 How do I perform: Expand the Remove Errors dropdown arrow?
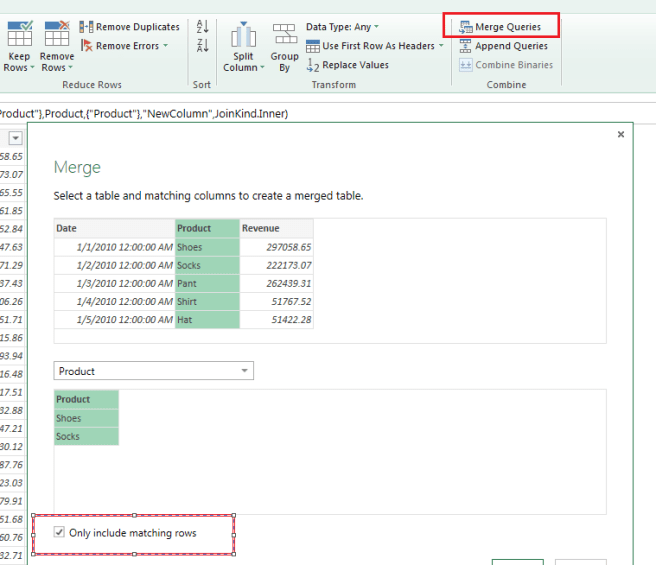[166, 46]
